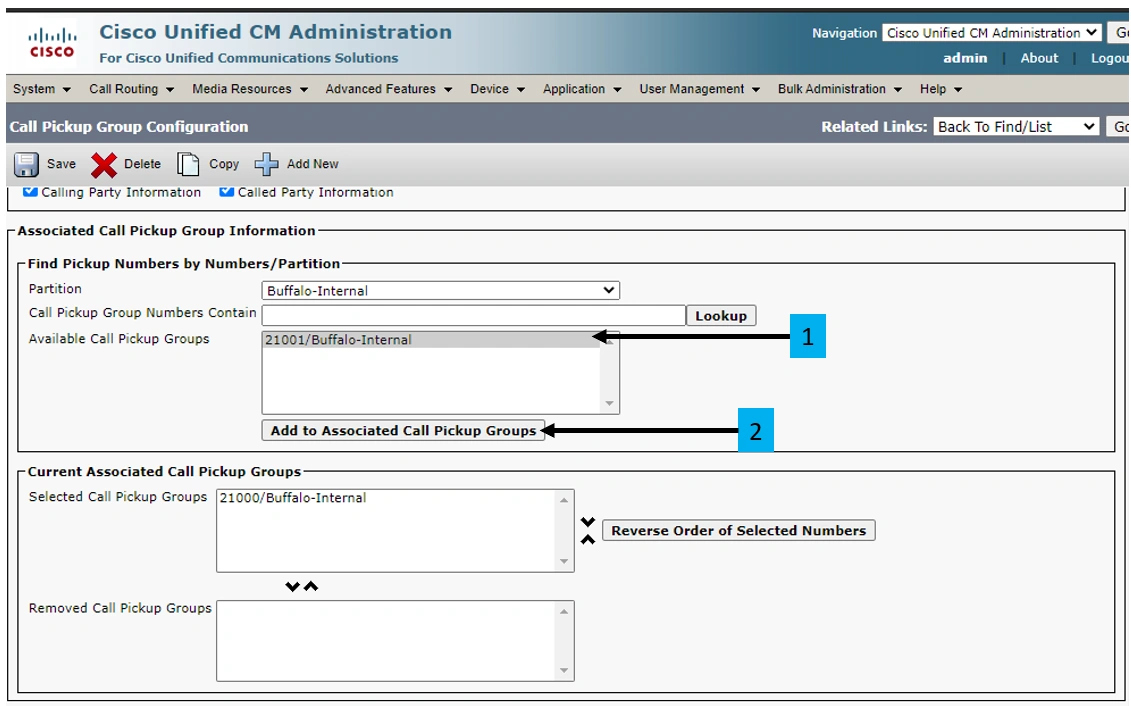
Task: Open the Partition dropdown
Action: click(441, 291)
